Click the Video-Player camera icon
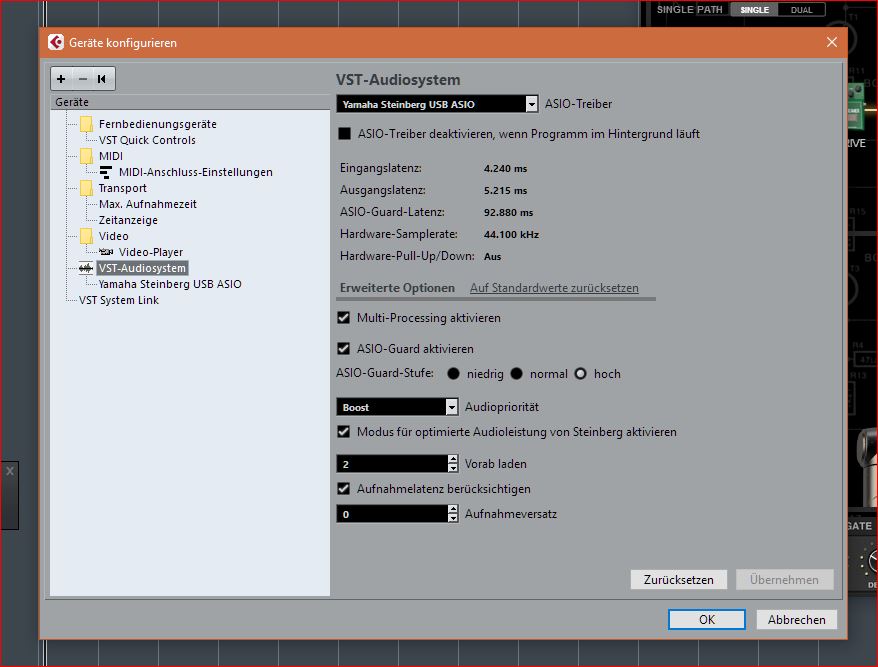The width and height of the screenshot is (878, 667). pos(106,252)
